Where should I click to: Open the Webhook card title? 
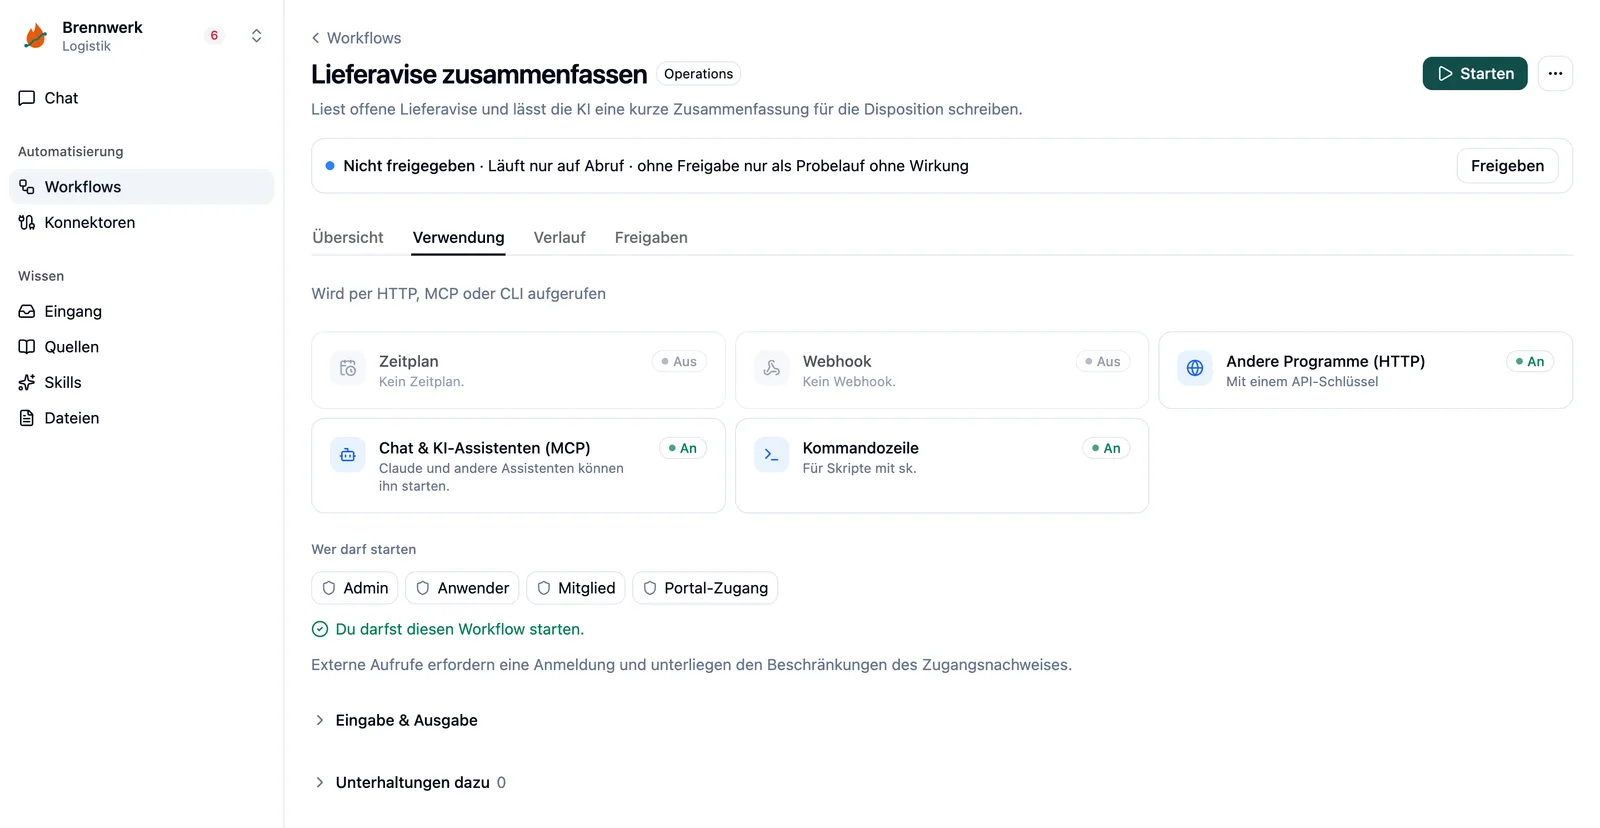[x=837, y=362]
